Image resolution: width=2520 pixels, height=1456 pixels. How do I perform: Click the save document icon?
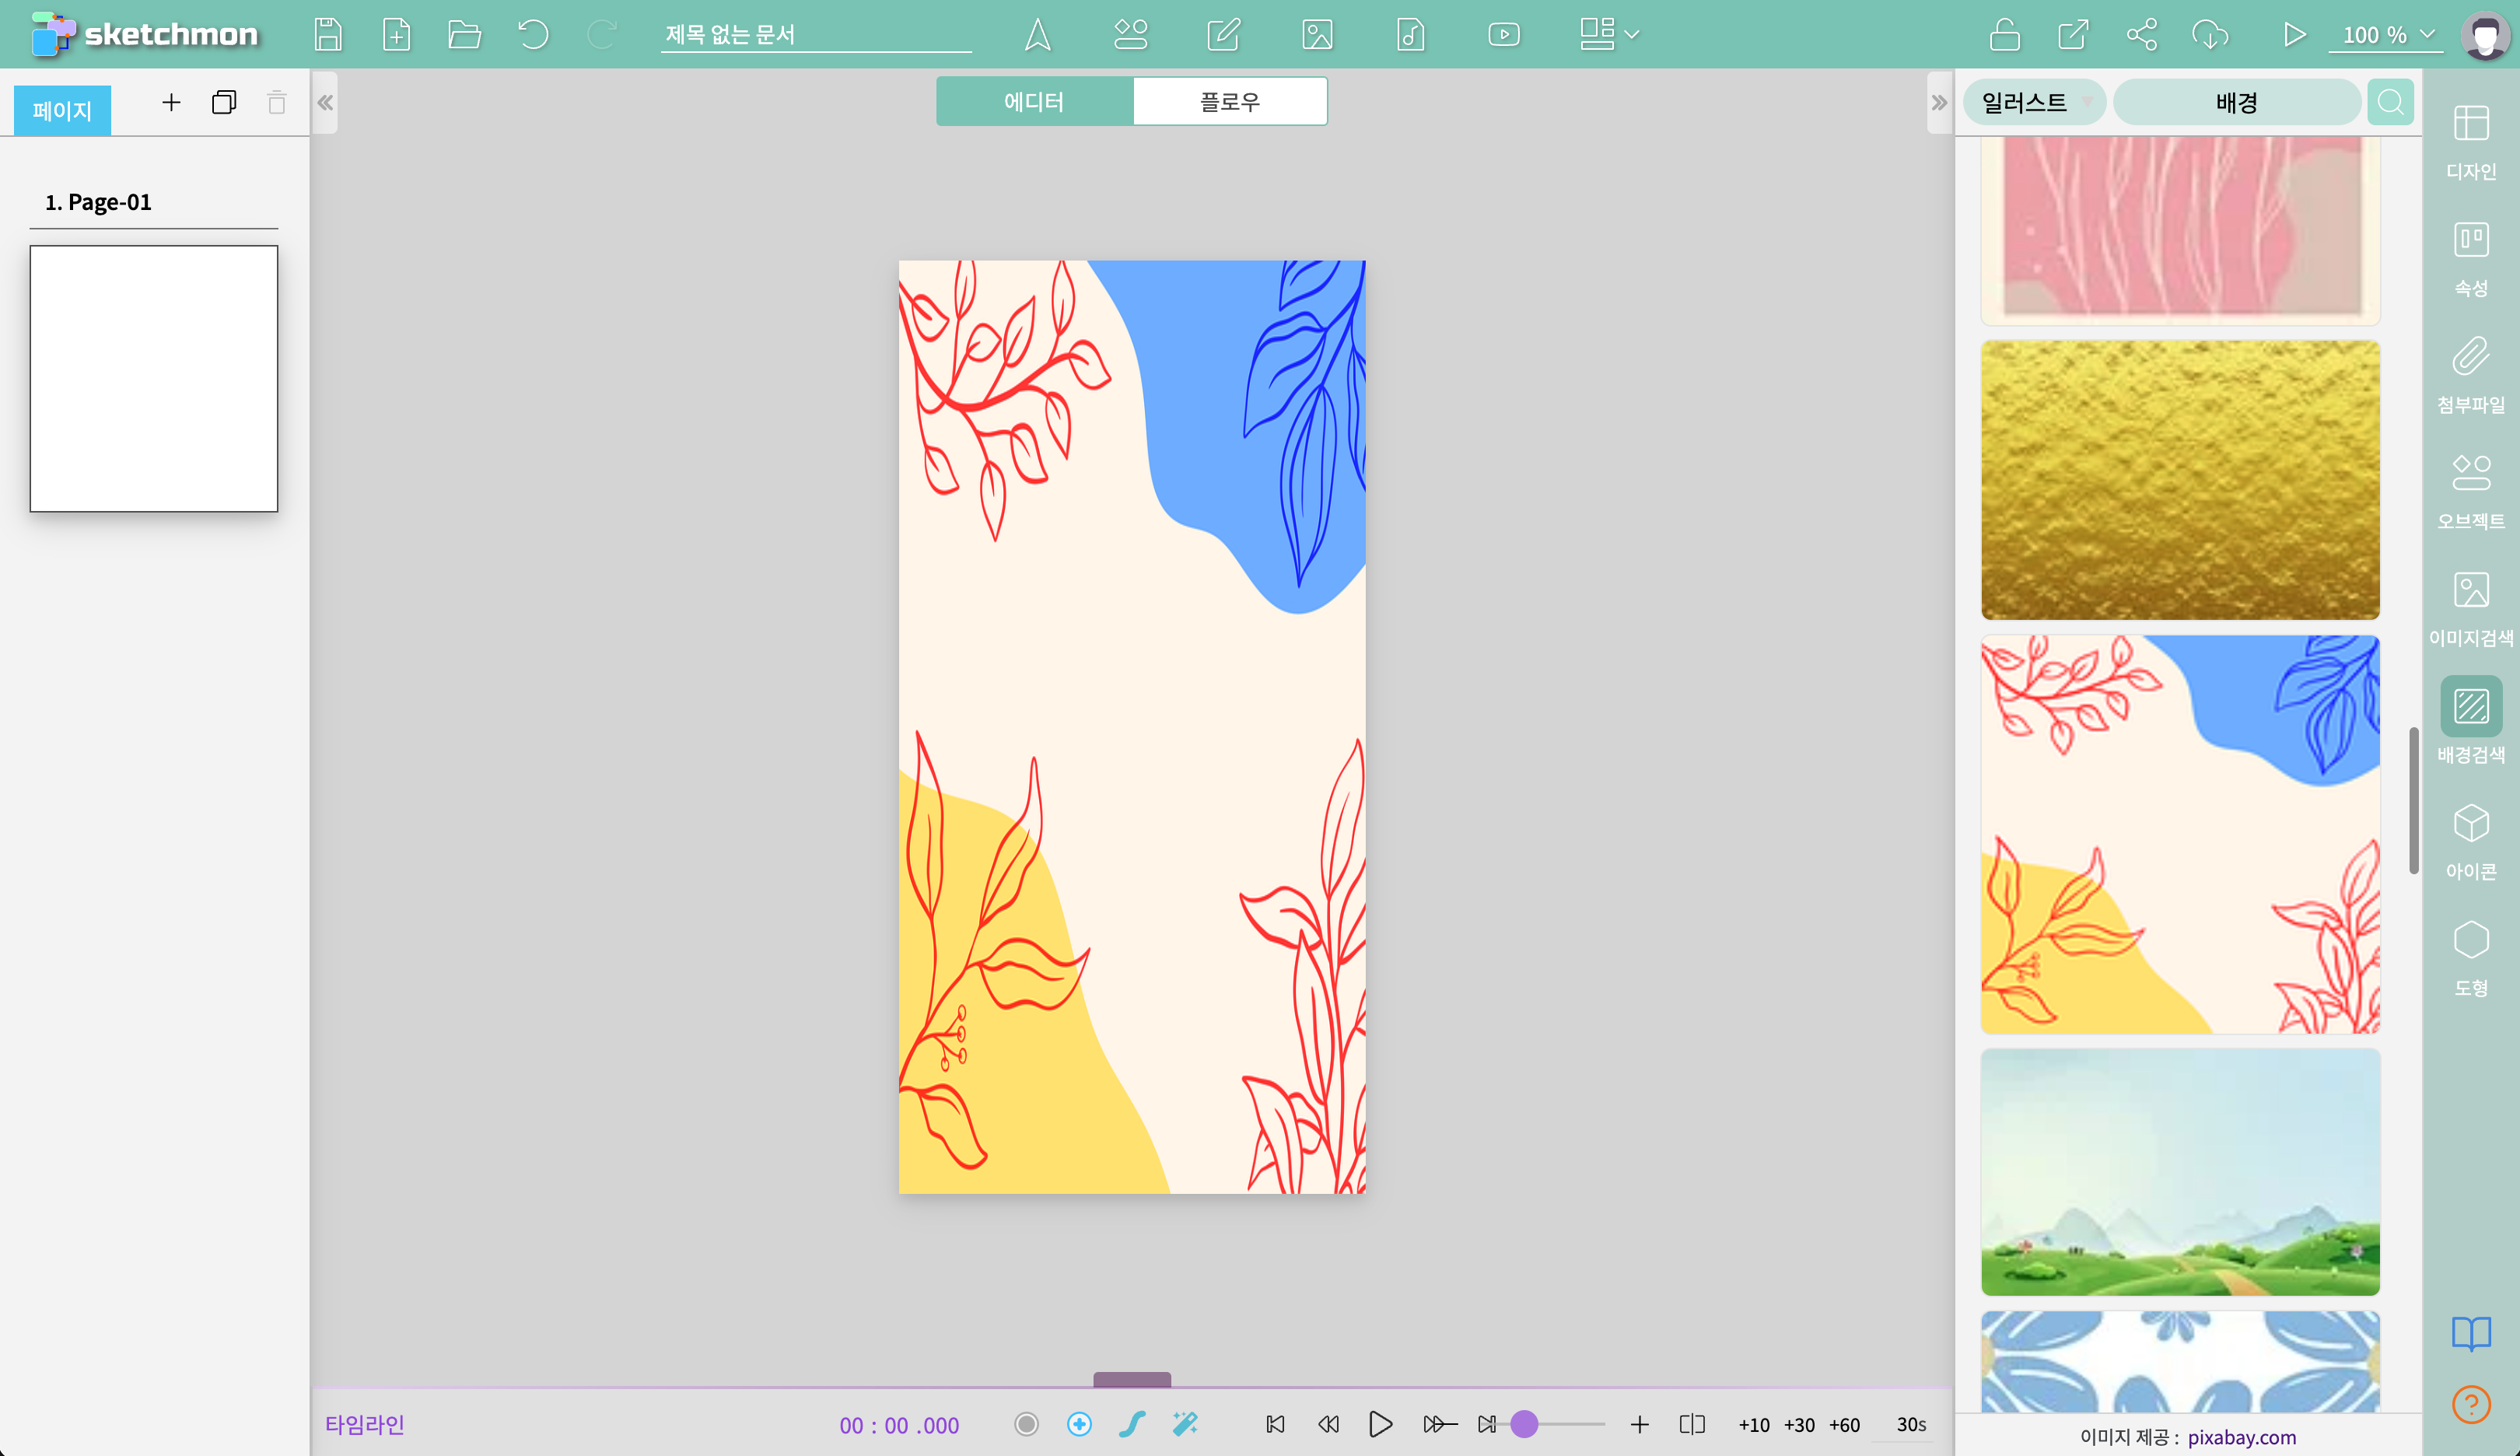tap(327, 34)
